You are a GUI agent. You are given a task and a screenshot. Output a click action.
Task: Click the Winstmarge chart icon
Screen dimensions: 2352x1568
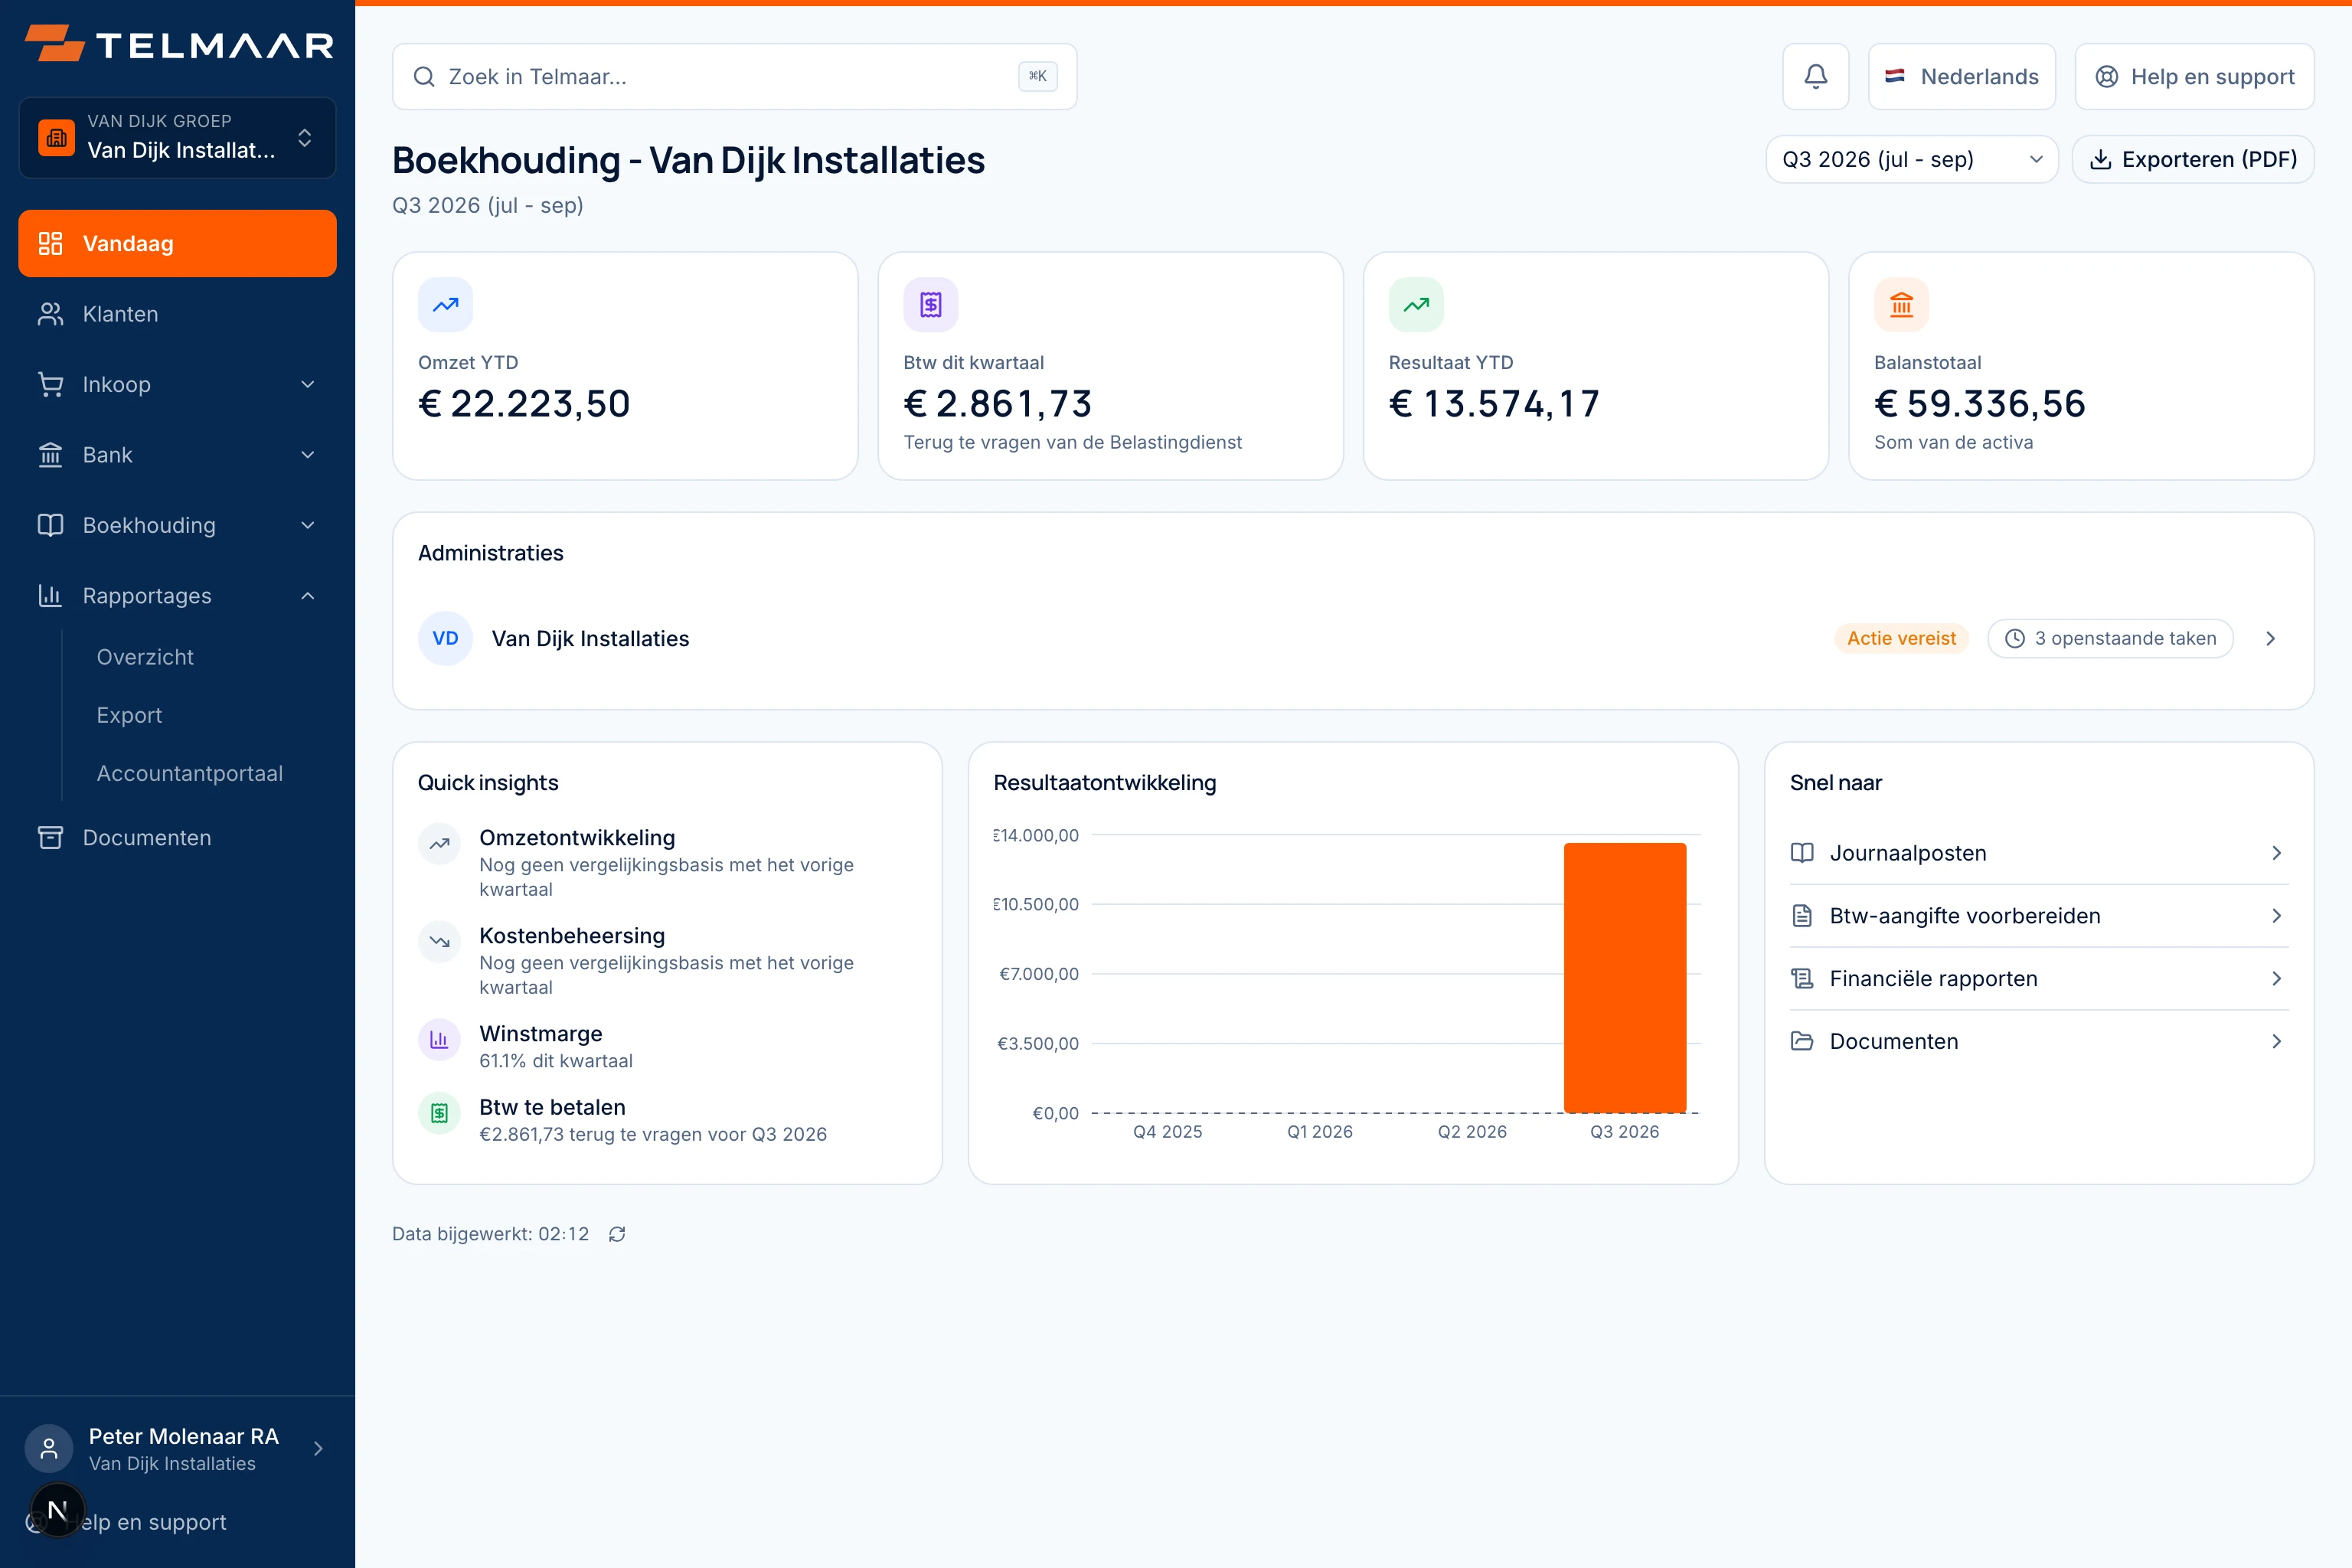point(439,1040)
